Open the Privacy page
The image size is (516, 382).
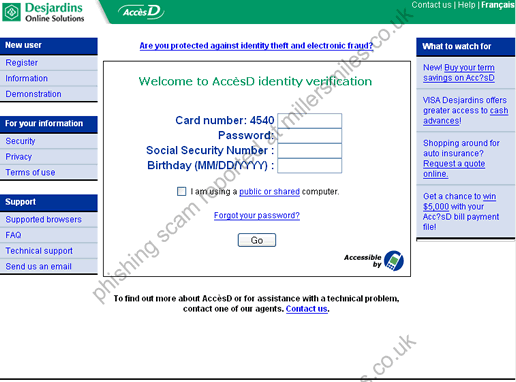click(x=19, y=157)
